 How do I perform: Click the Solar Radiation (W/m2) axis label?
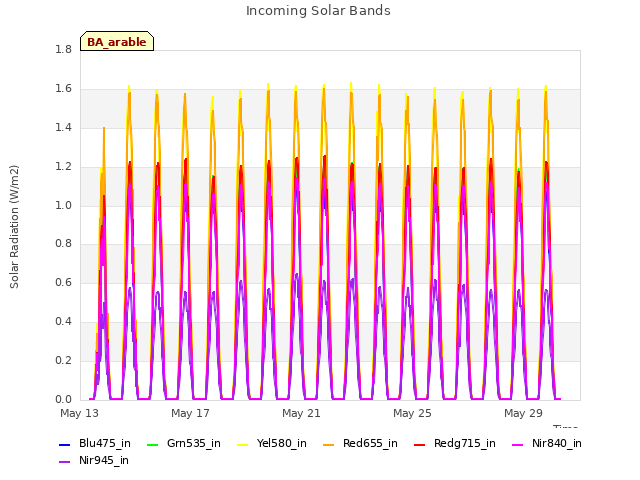tap(14, 227)
